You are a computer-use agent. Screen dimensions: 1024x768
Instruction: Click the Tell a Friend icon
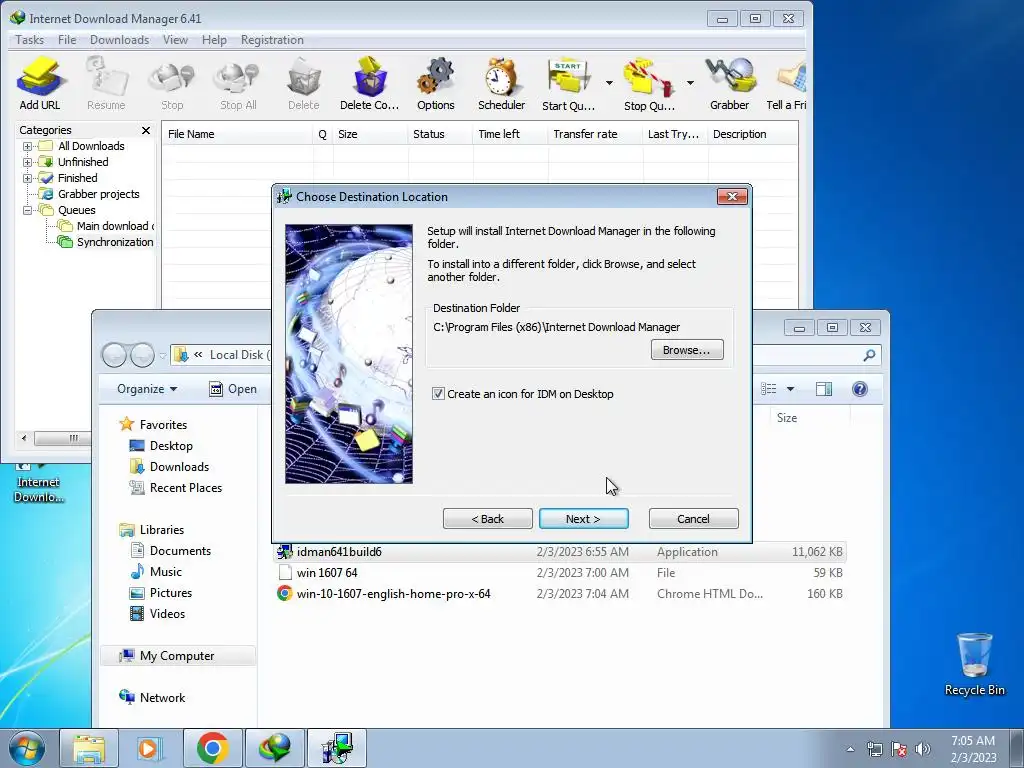(787, 84)
